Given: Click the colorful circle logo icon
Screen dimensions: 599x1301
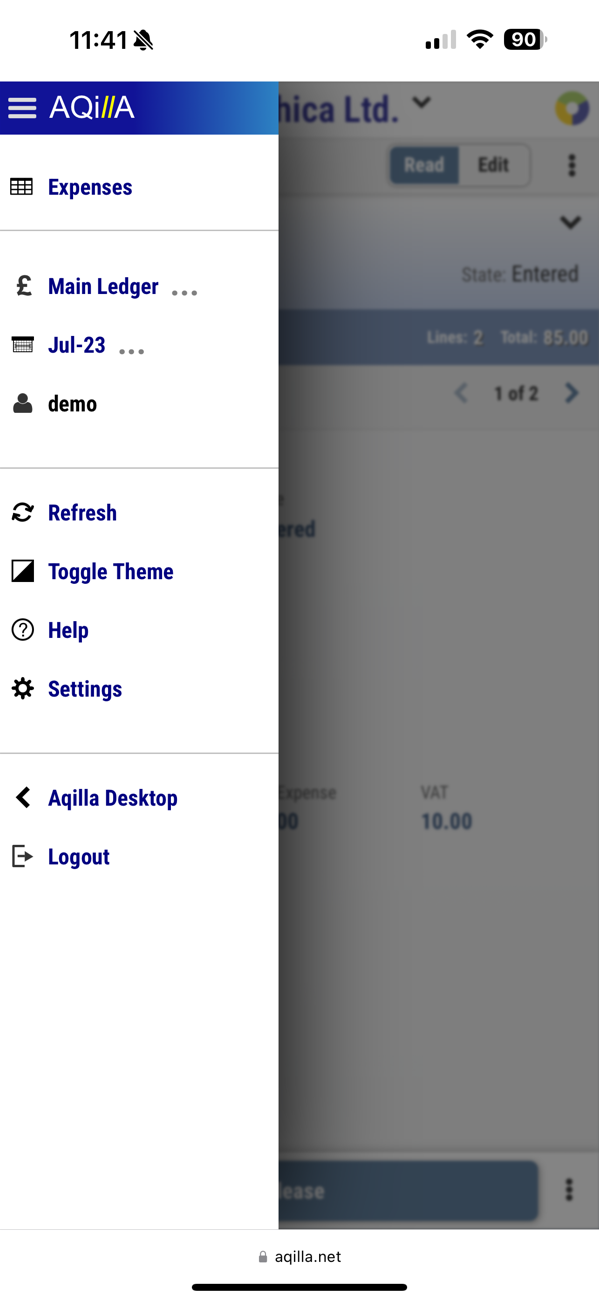Looking at the screenshot, I should (572, 108).
